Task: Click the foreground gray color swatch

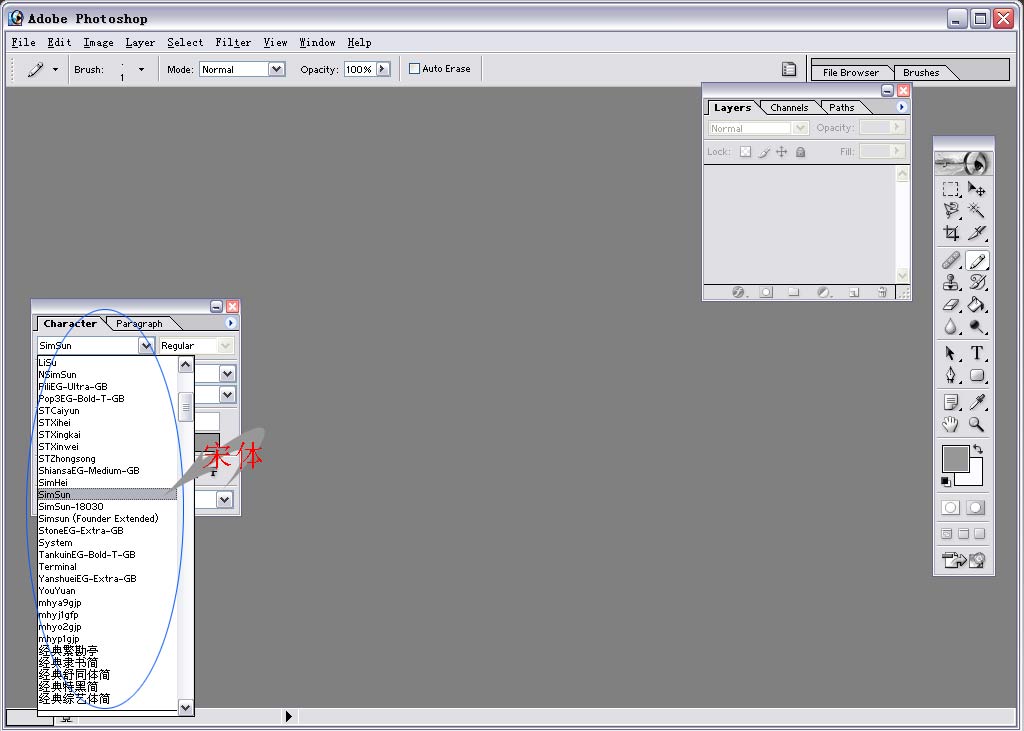Action: [955, 458]
